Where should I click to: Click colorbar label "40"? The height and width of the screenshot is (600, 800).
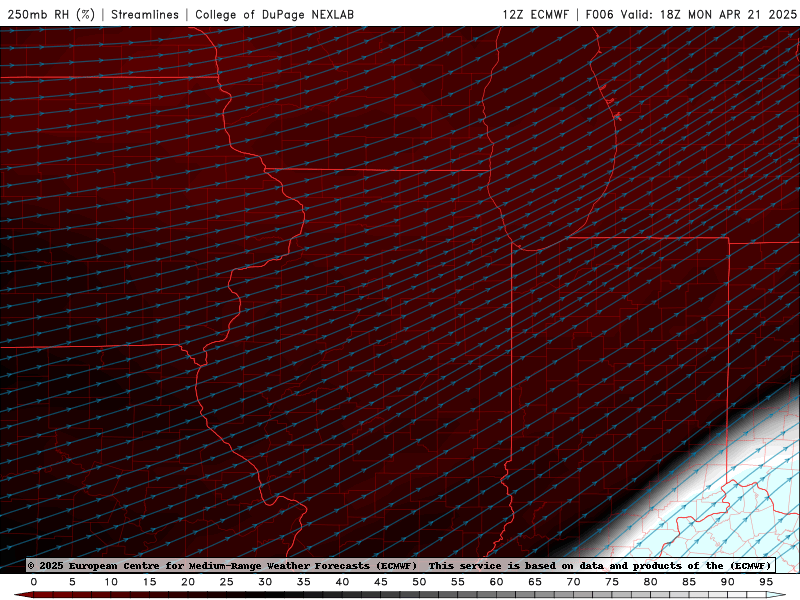point(342,582)
